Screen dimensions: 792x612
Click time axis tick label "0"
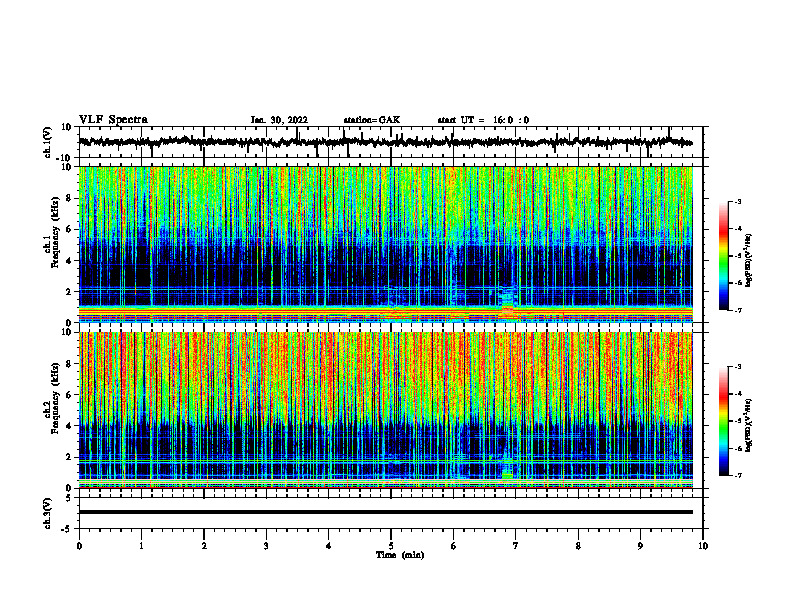[x=79, y=546]
